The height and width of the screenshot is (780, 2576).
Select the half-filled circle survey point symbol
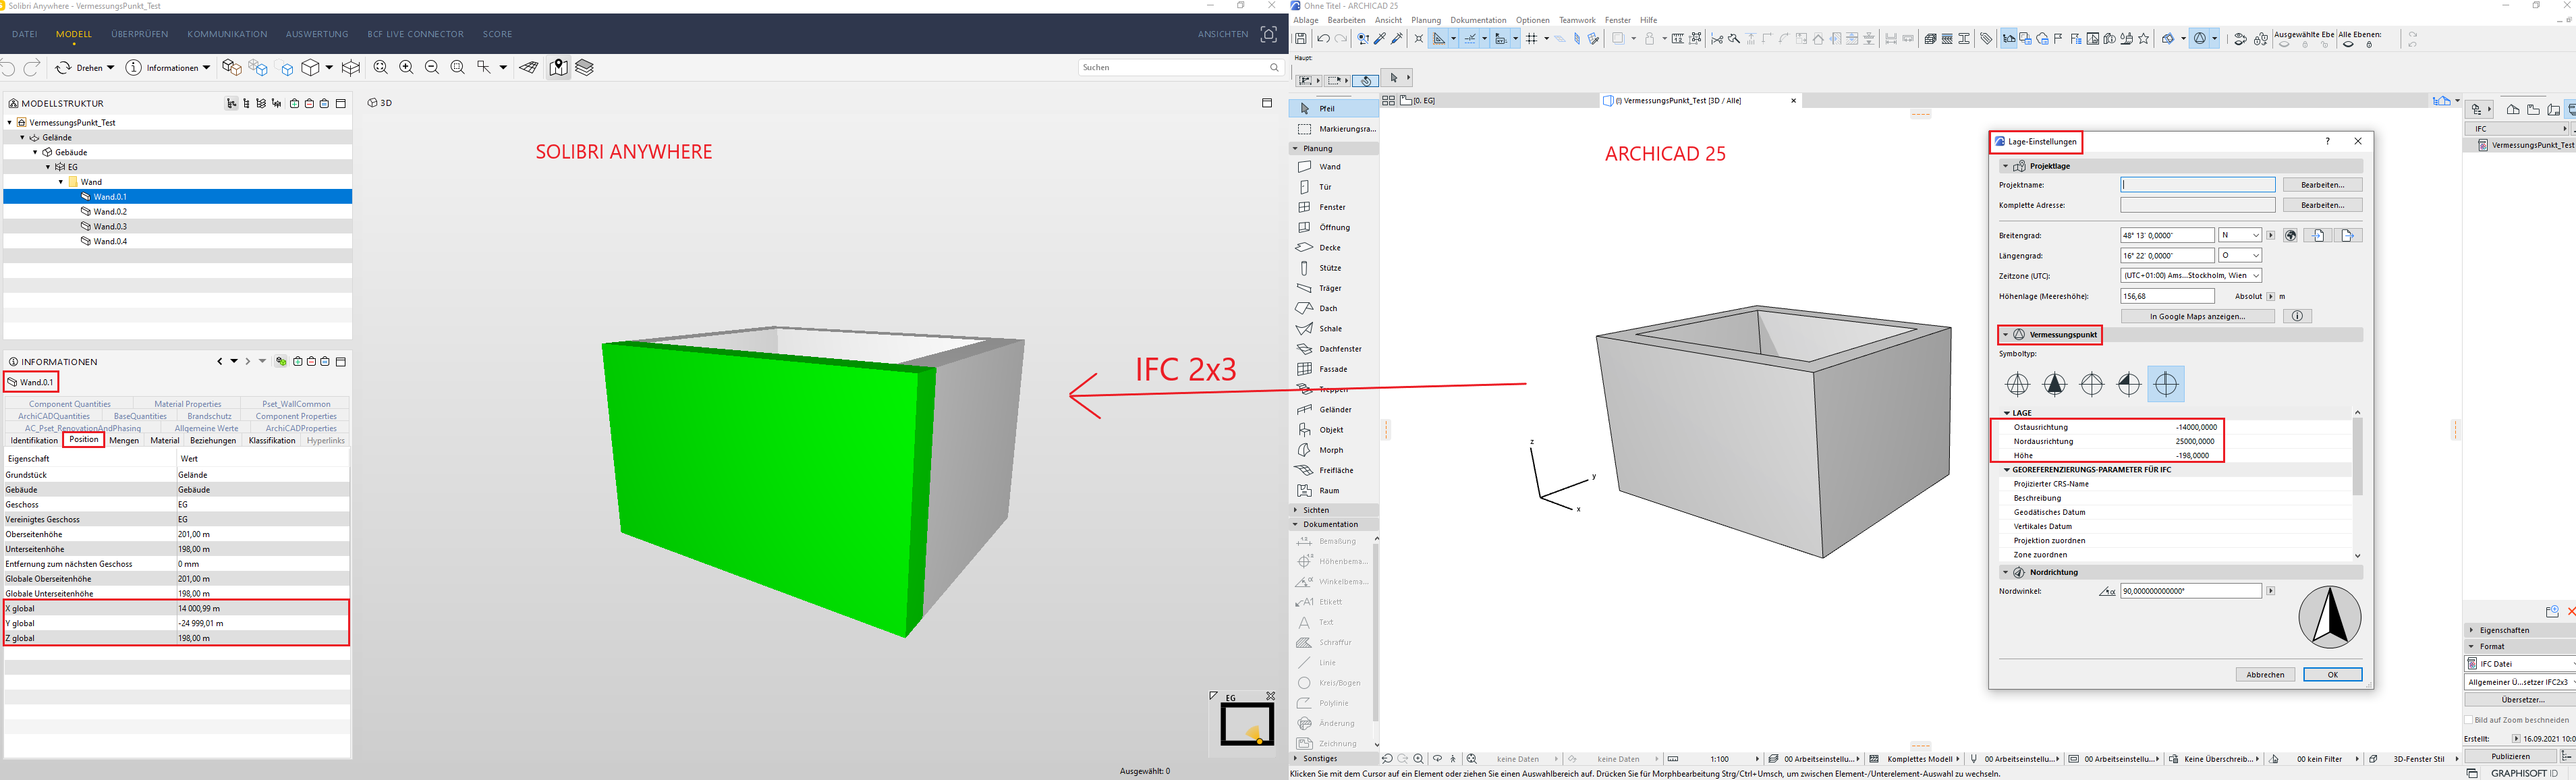(2128, 384)
